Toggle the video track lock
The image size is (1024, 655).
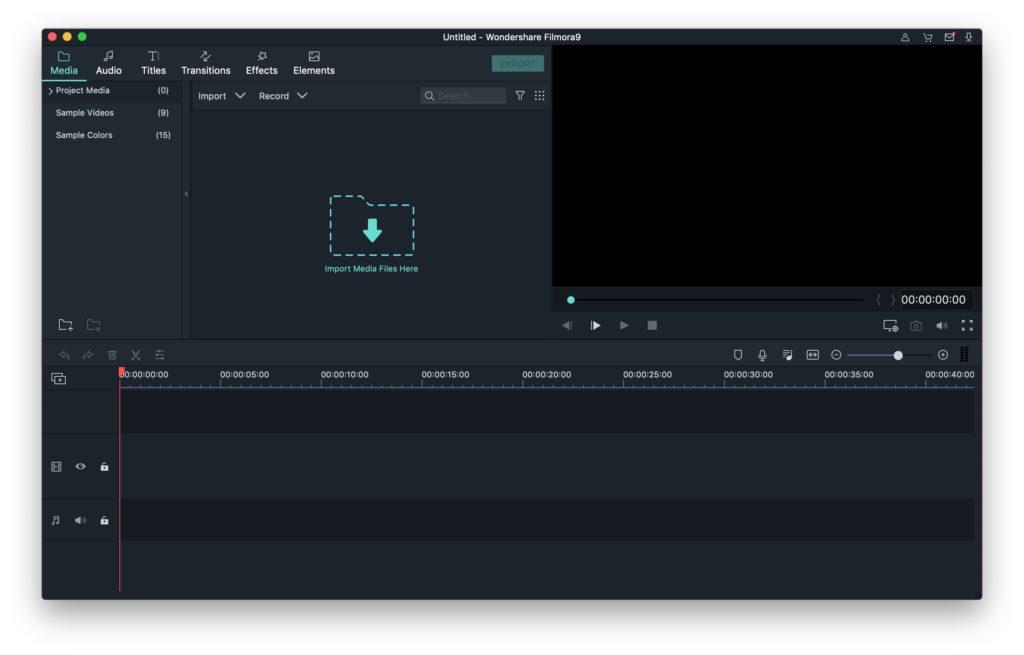104,467
